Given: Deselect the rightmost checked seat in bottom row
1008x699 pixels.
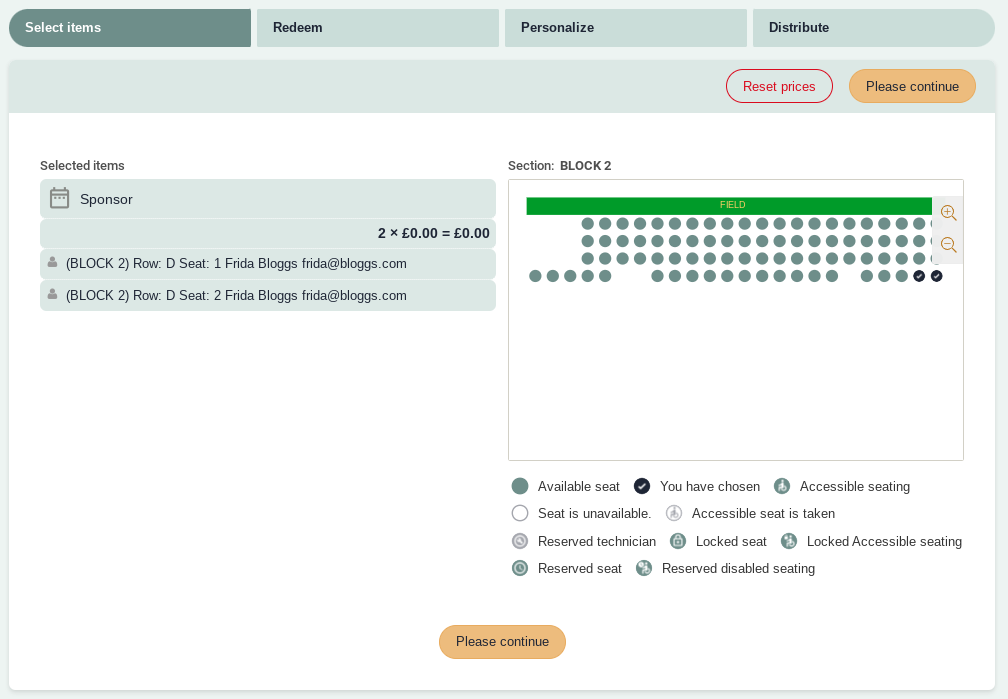Looking at the screenshot, I should pos(936,276).
